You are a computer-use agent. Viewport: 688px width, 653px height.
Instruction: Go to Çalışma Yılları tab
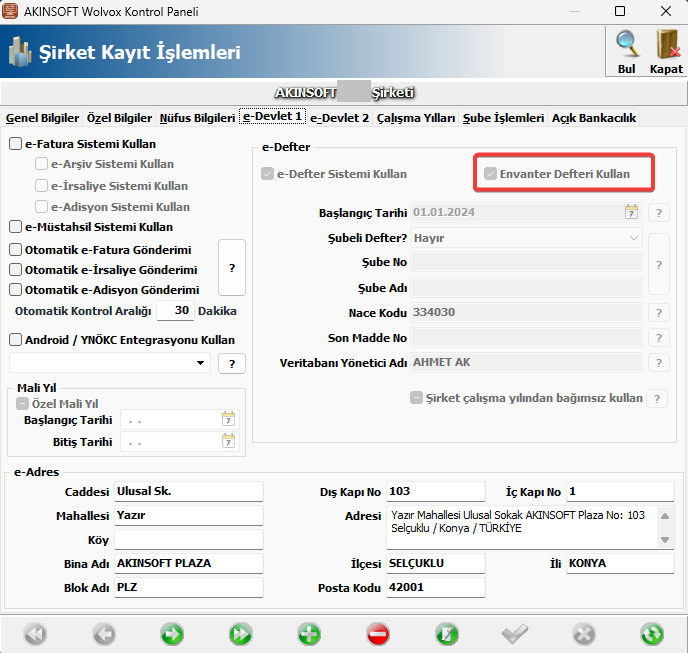click(x=416, y=118)
